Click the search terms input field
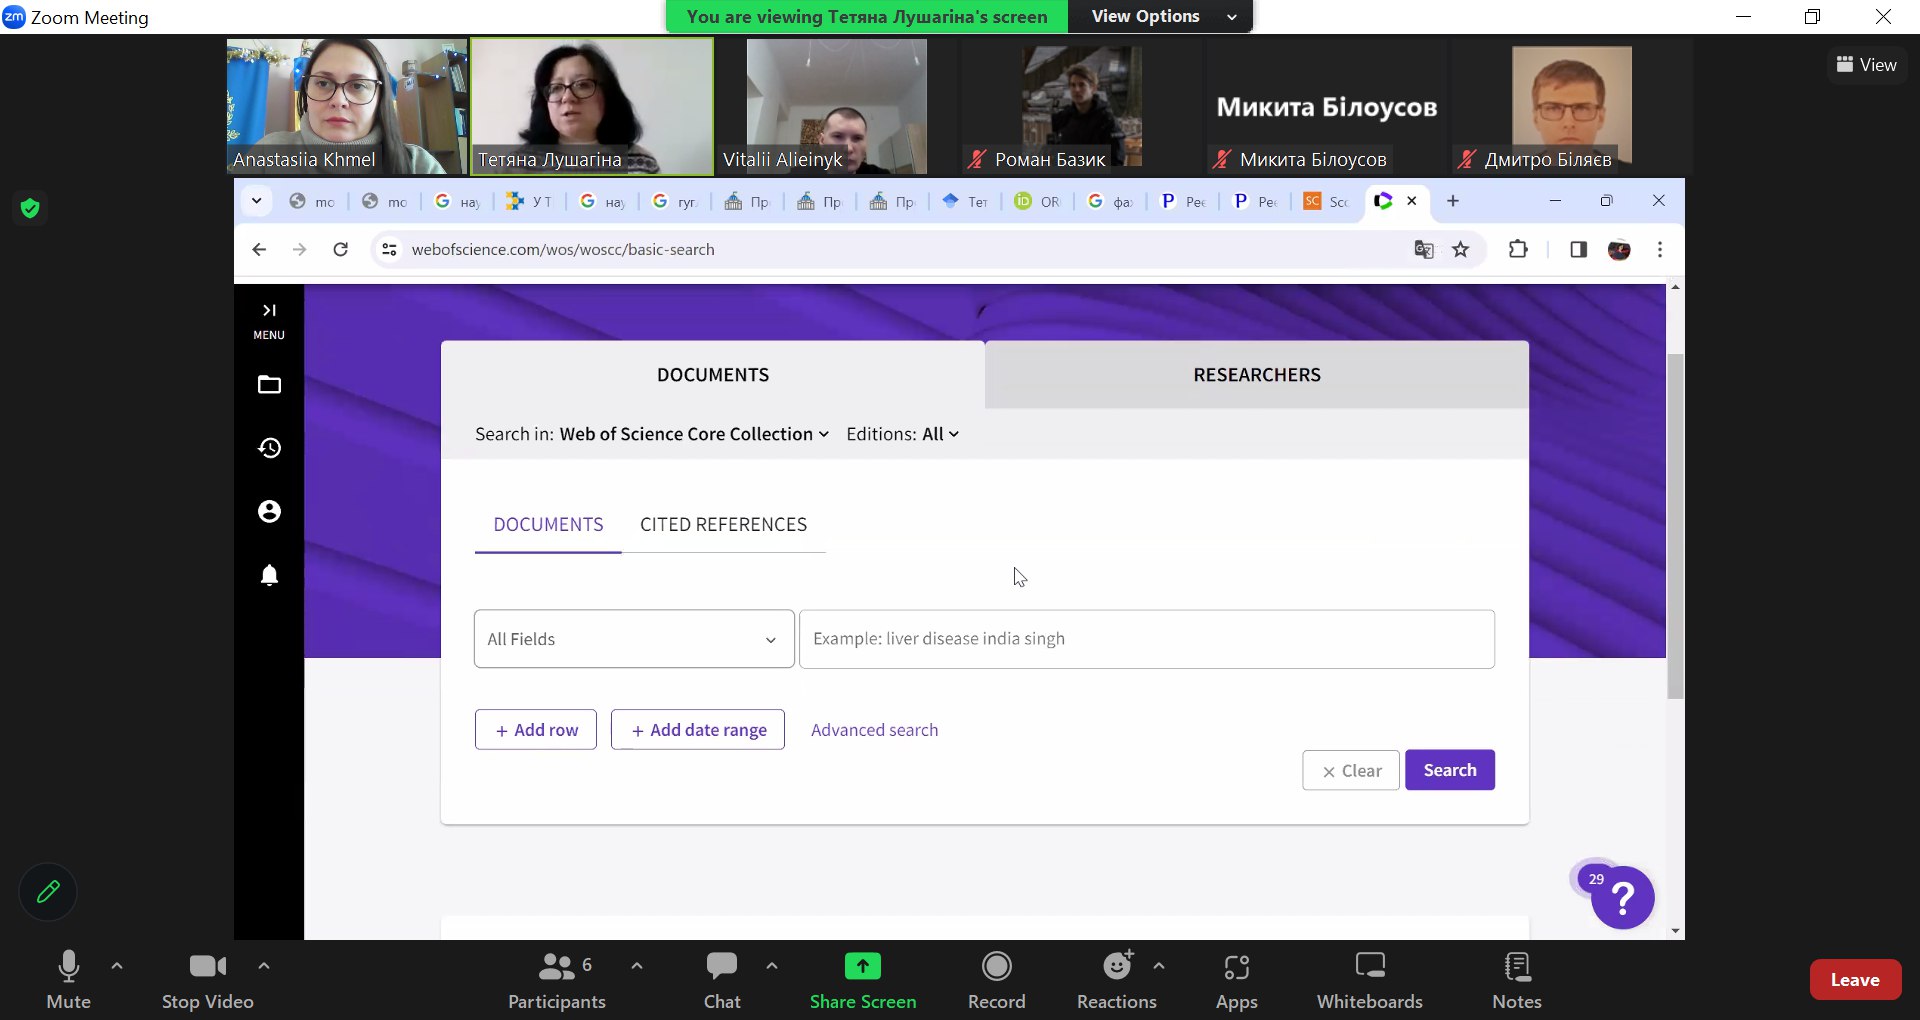Image resolution: width=1920 pixels, height=1020 pixels. (1147, 639)
